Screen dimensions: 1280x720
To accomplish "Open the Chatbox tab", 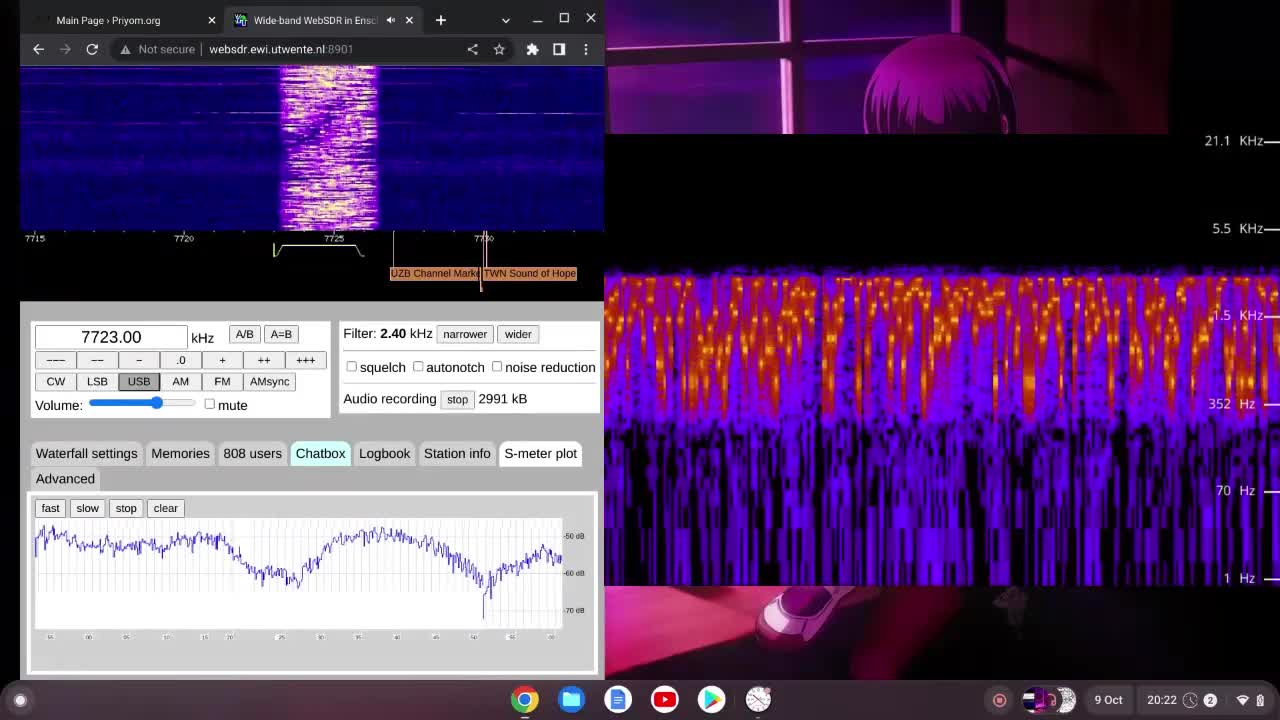I will (x=320, y=453).
